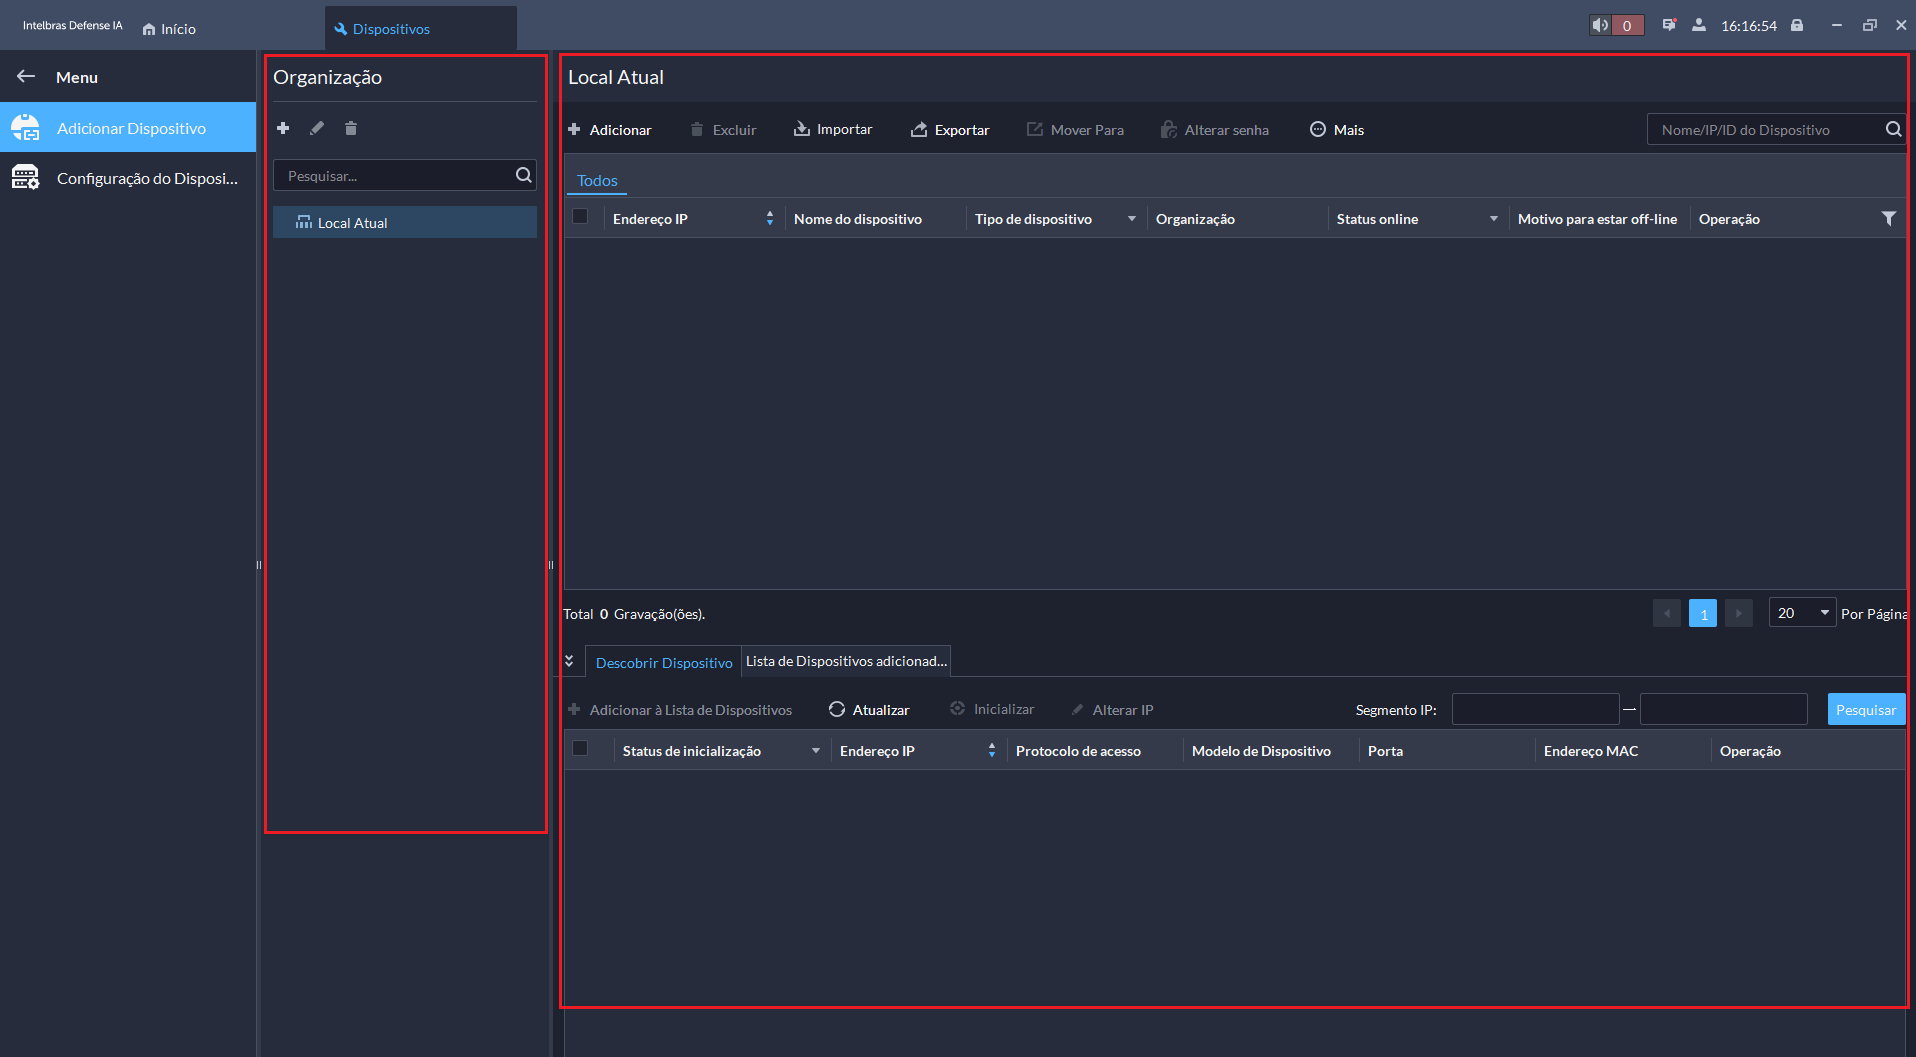
Task: Go to previous page arrow
Action: 1667,613
